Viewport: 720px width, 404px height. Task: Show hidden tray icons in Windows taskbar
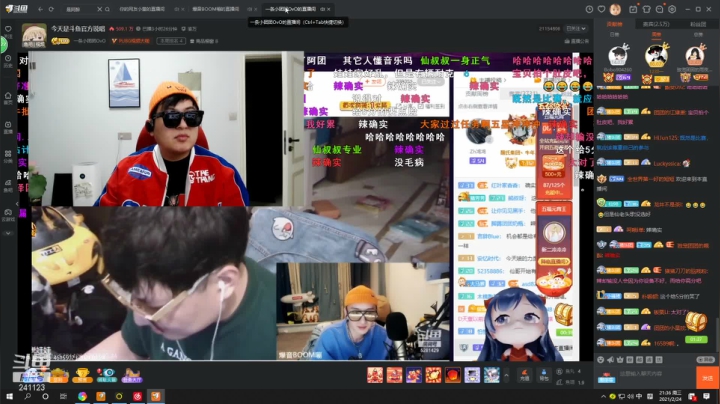click(x=603, y=396)
